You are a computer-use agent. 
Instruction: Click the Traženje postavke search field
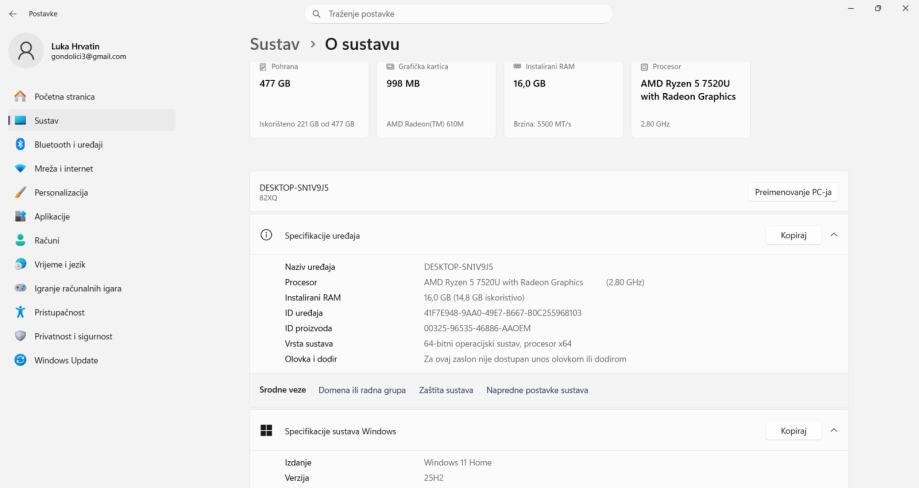coord(459,14)
